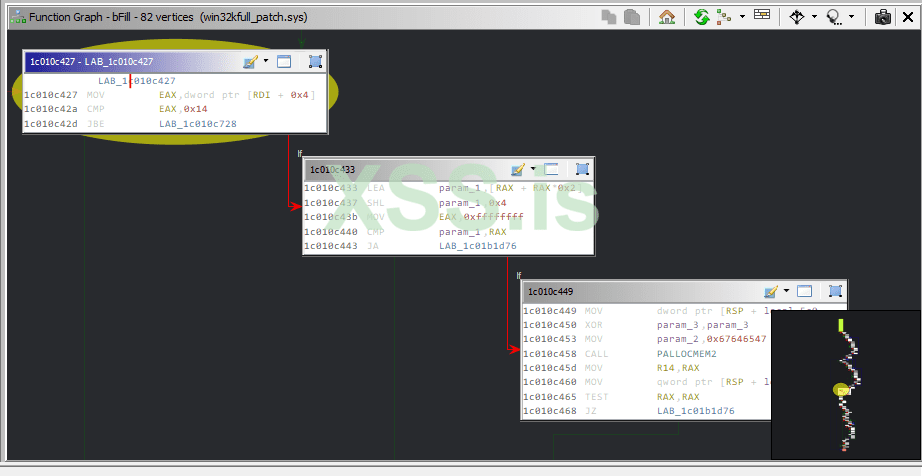The image size is (922, 476).
Task: Select address 1c010c42d JBE line
Action: (51, 123)
